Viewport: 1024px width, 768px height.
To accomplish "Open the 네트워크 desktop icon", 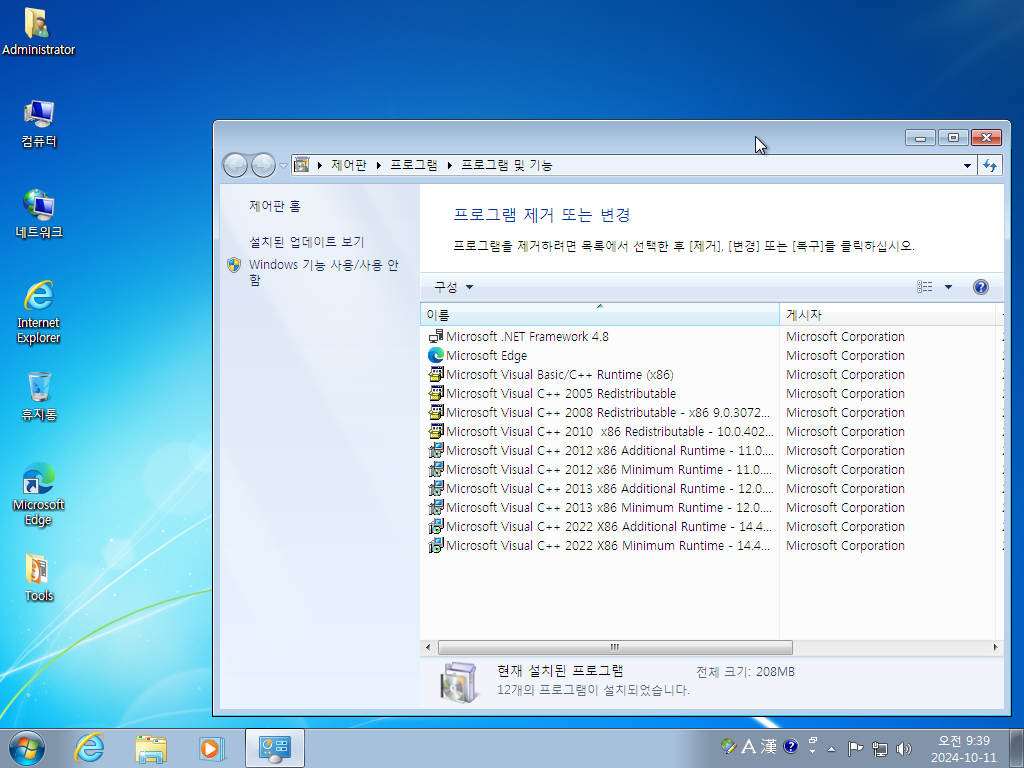I will tap(39, 214).
